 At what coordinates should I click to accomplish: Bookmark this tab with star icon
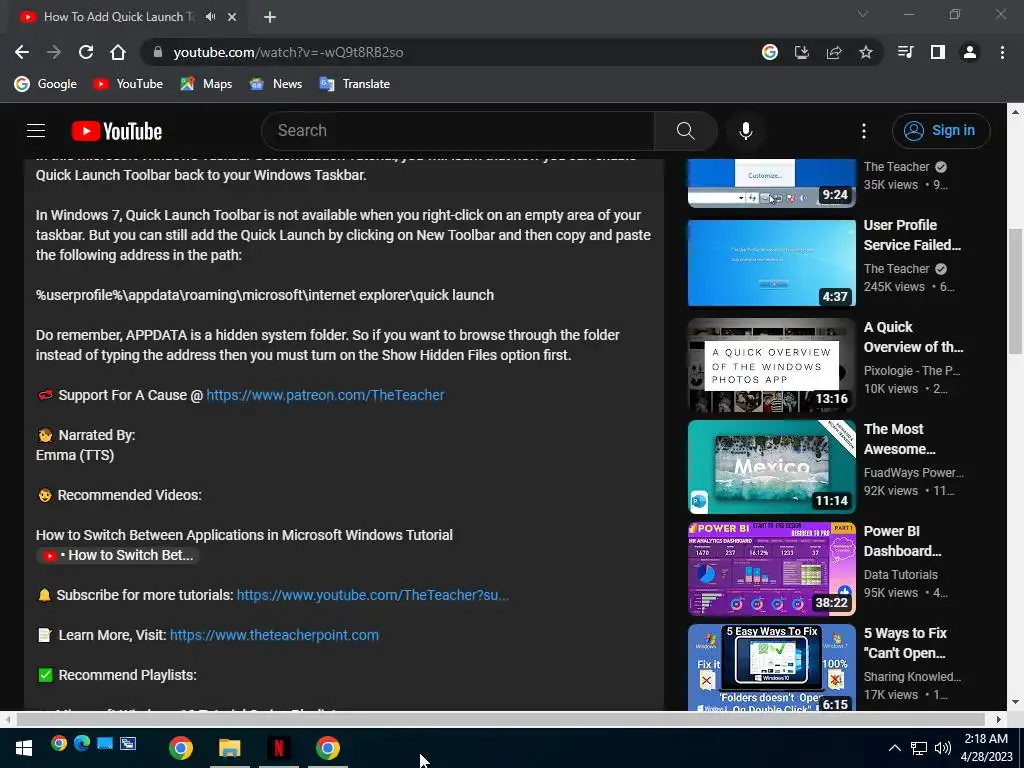click(x=866, y=52)
